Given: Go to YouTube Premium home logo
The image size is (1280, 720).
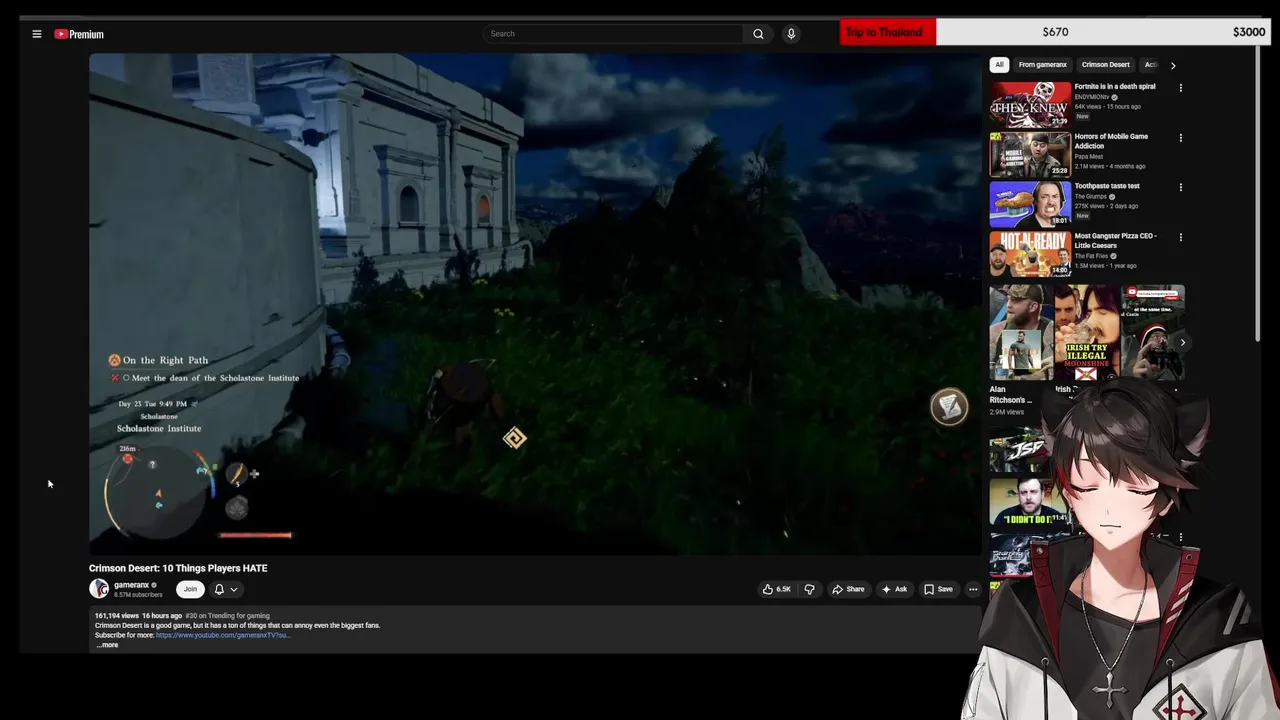Looking at the screenshot, I should (79, 34).
